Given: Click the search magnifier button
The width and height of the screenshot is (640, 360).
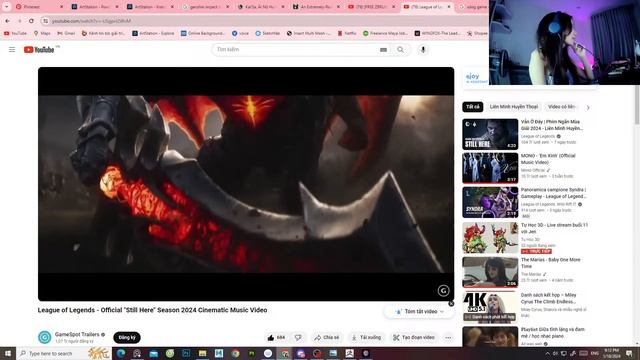Looking at the screenshot, I should 400,49.
